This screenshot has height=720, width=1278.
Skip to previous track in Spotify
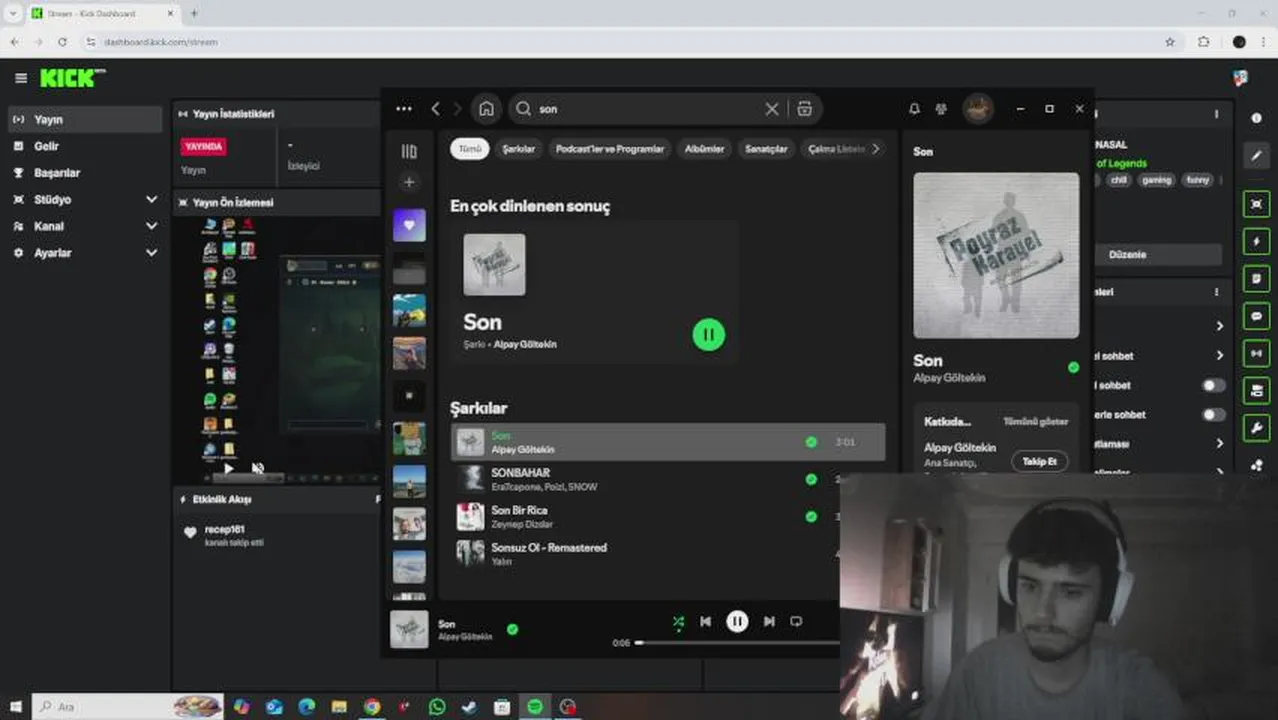pos(706,622)
